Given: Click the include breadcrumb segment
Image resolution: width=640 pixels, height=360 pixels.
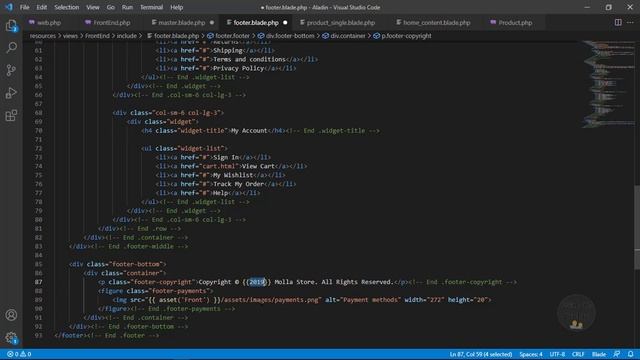Looking at the screenshot, I should (127, 36).
